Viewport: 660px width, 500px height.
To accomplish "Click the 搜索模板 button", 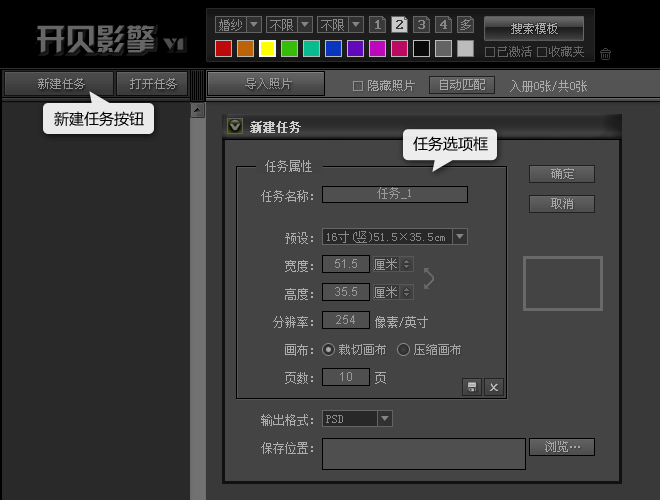I will 534,28.
